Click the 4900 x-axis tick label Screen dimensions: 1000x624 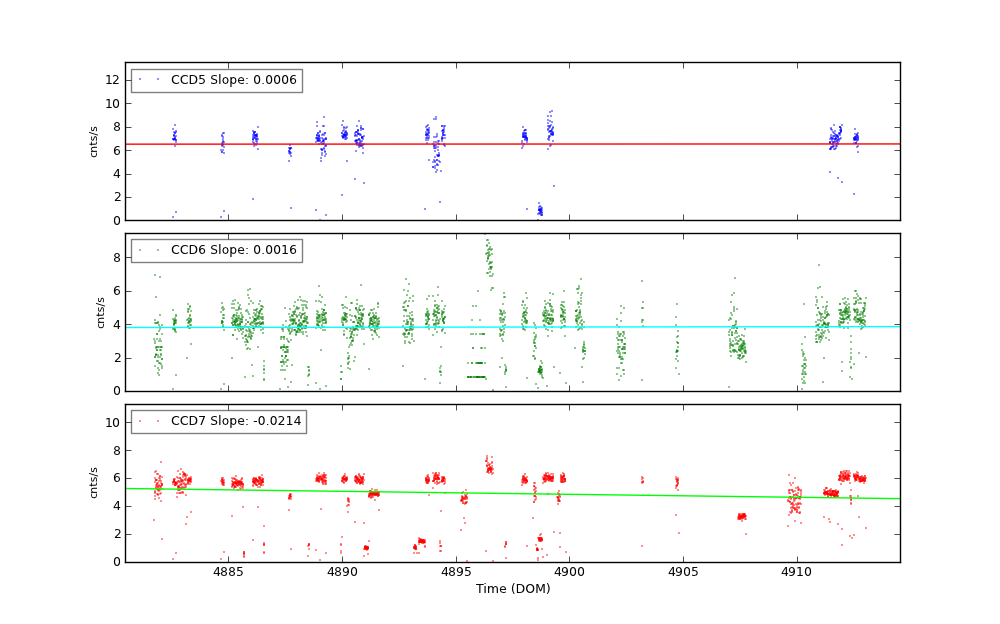click(x=569, y=573)
